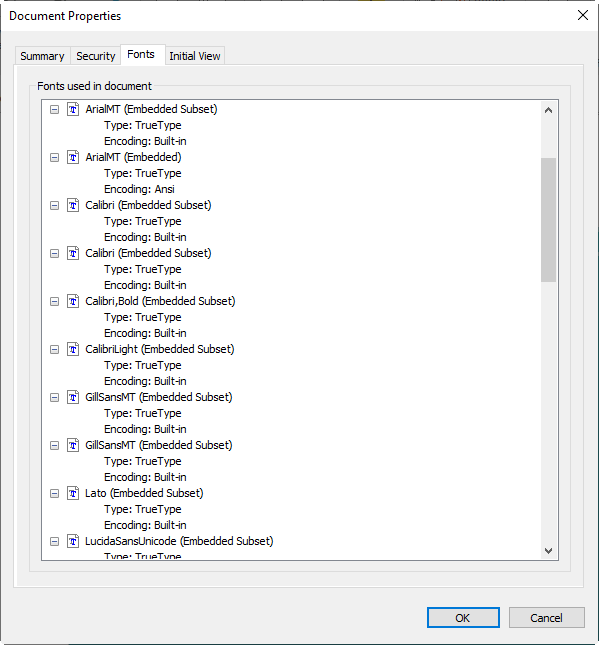The image size is (599, 645).
Task: Click the font icon next to LucidaSansUnicode
Action: tap(73, 542)
